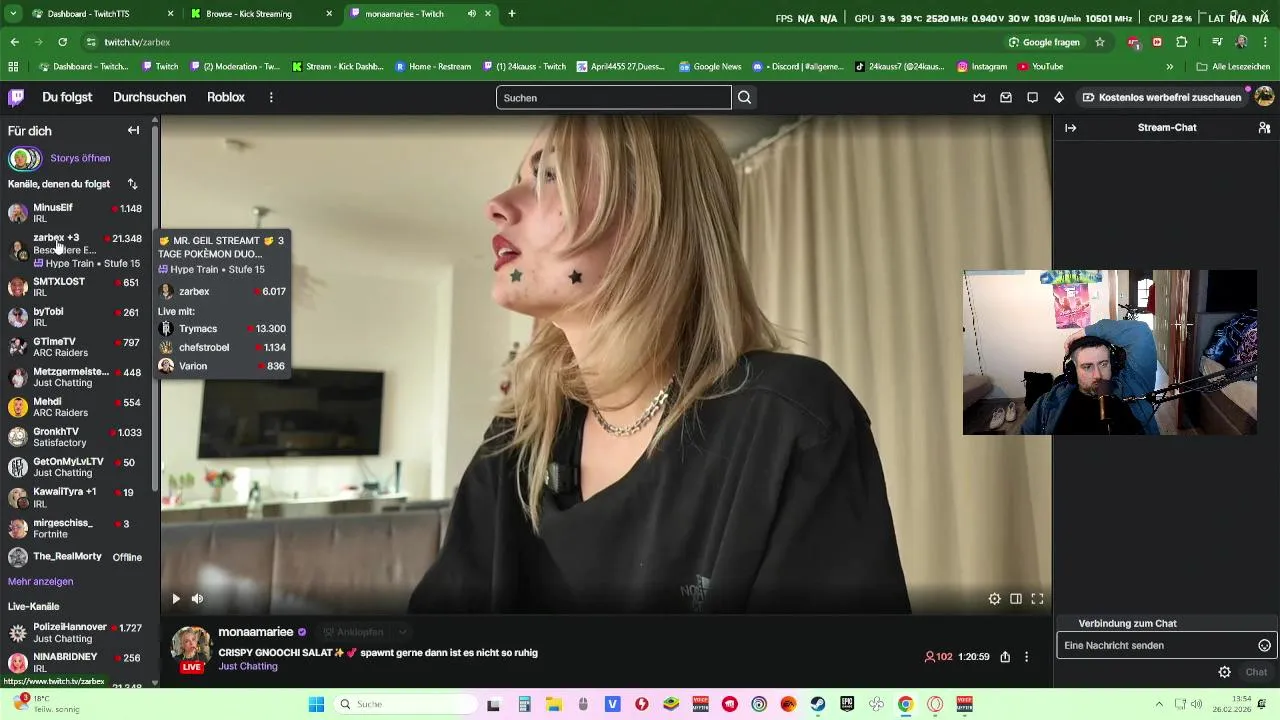
Task: Mute the stream volume icon
Action: click(x=197, y=599)
